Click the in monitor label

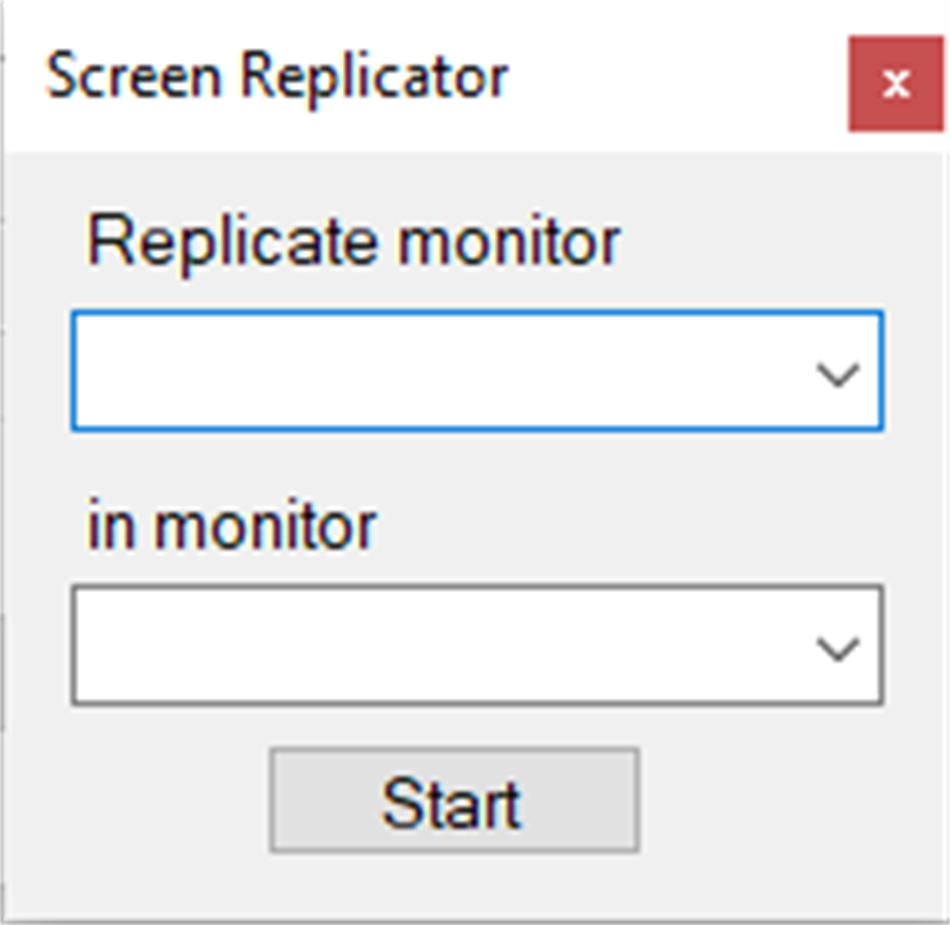(x=232, y=525)
